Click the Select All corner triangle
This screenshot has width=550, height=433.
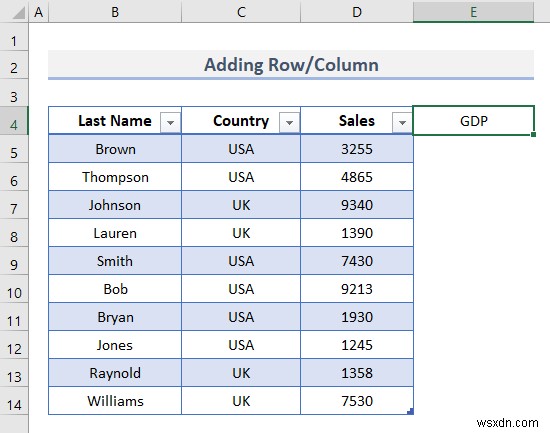click(x=18, y=12)
